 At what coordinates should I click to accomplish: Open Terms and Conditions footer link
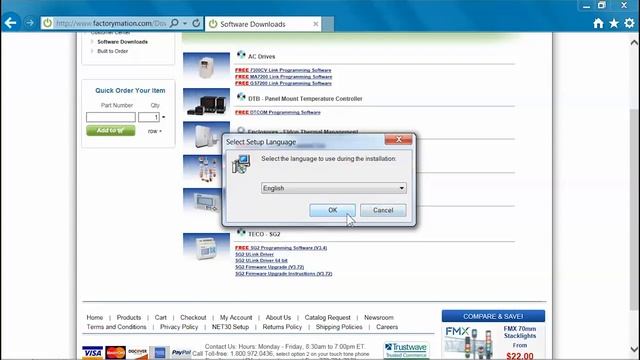[116, 327]
